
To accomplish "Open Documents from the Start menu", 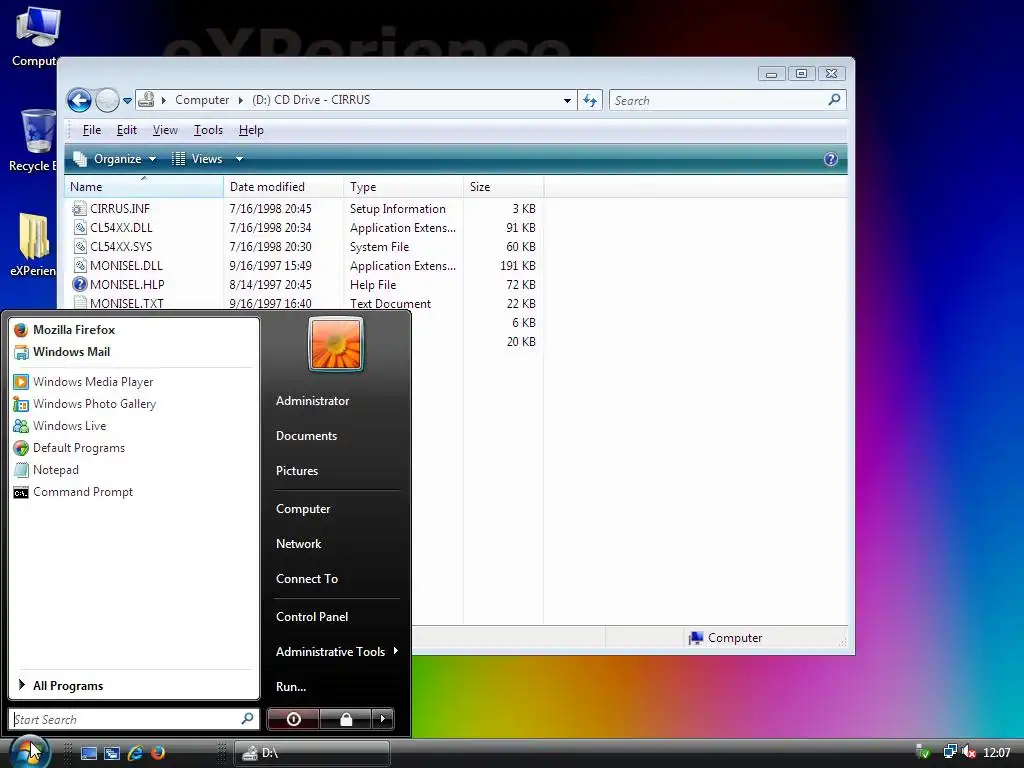I will tap(306, 436).
